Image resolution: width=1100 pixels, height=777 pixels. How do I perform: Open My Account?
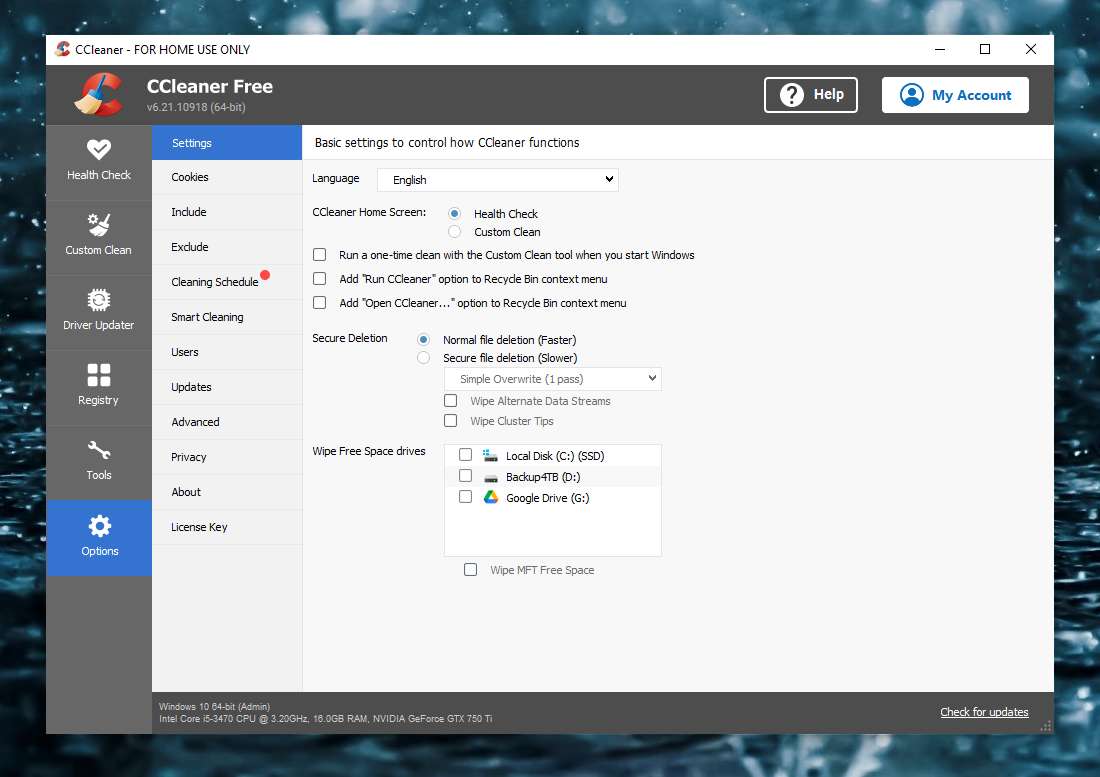click(955, 95)
